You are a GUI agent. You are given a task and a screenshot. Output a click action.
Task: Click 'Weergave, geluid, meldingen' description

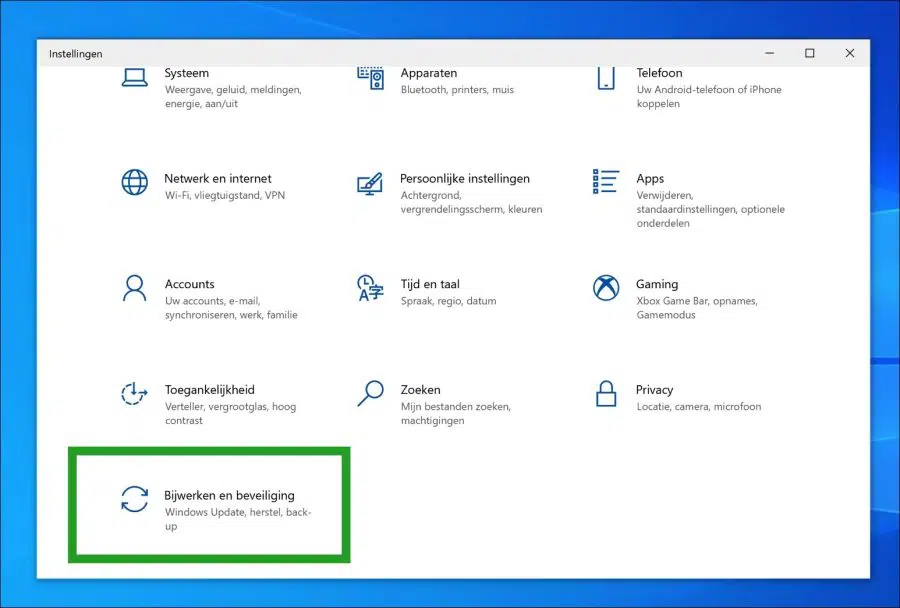[232, 96]
